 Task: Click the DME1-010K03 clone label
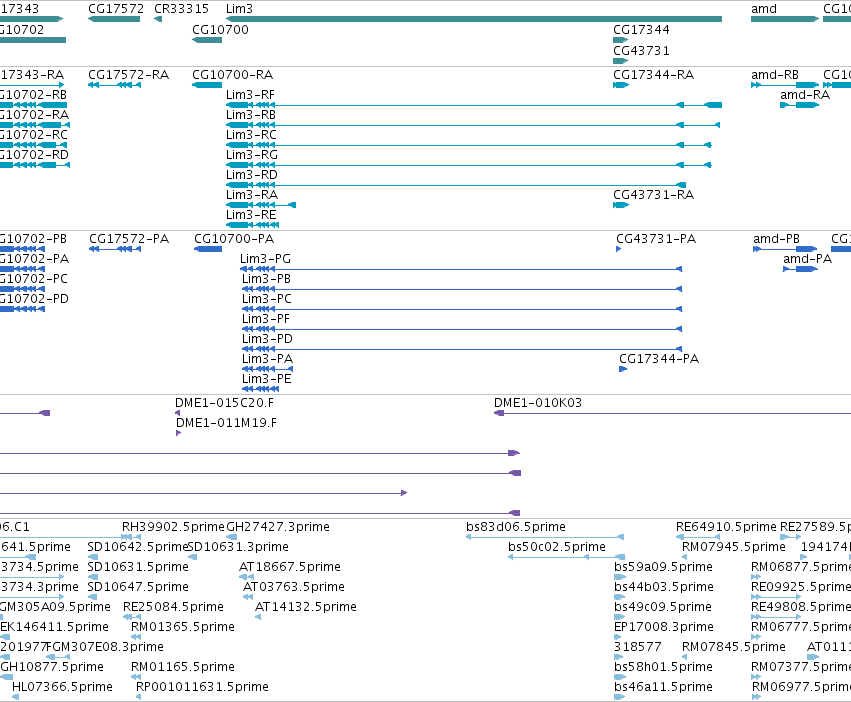click(x=537, y=402)
